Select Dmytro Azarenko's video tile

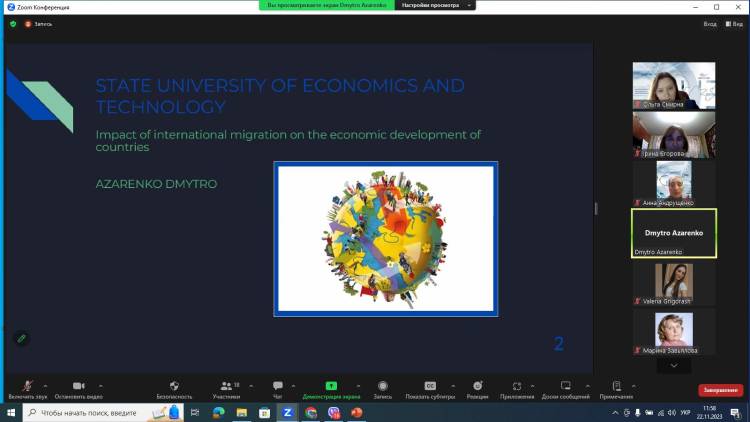pos(673,233)
